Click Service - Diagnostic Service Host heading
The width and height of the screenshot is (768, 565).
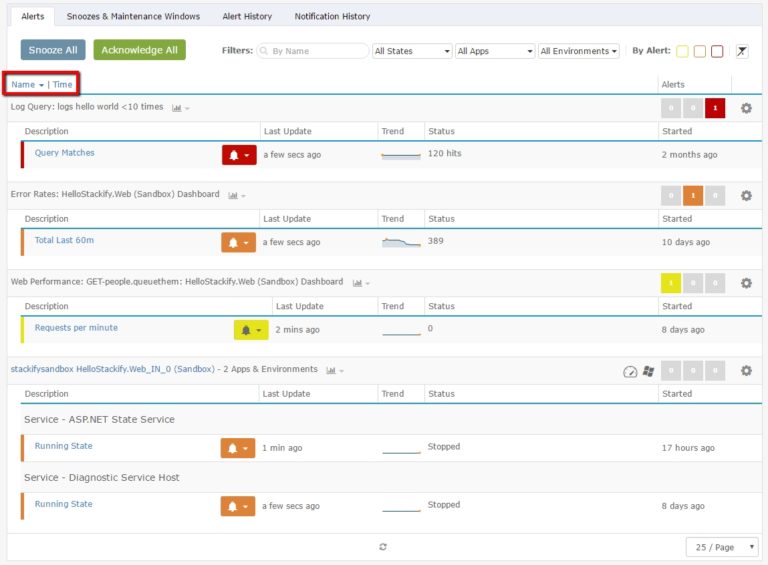pos(102,477)
